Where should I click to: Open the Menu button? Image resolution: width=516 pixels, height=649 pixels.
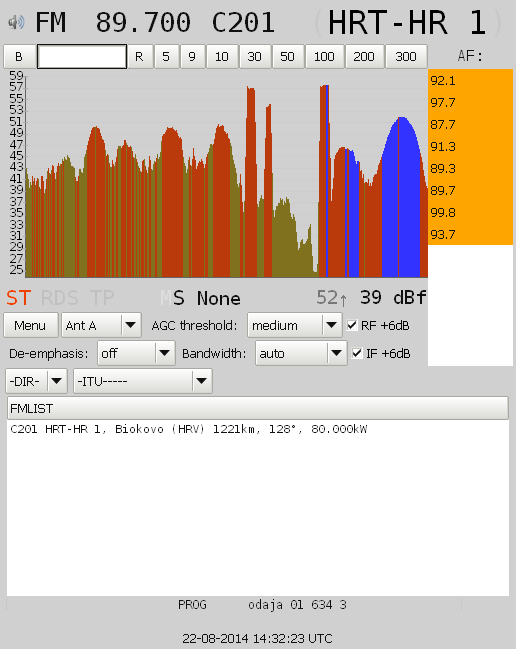30,325
